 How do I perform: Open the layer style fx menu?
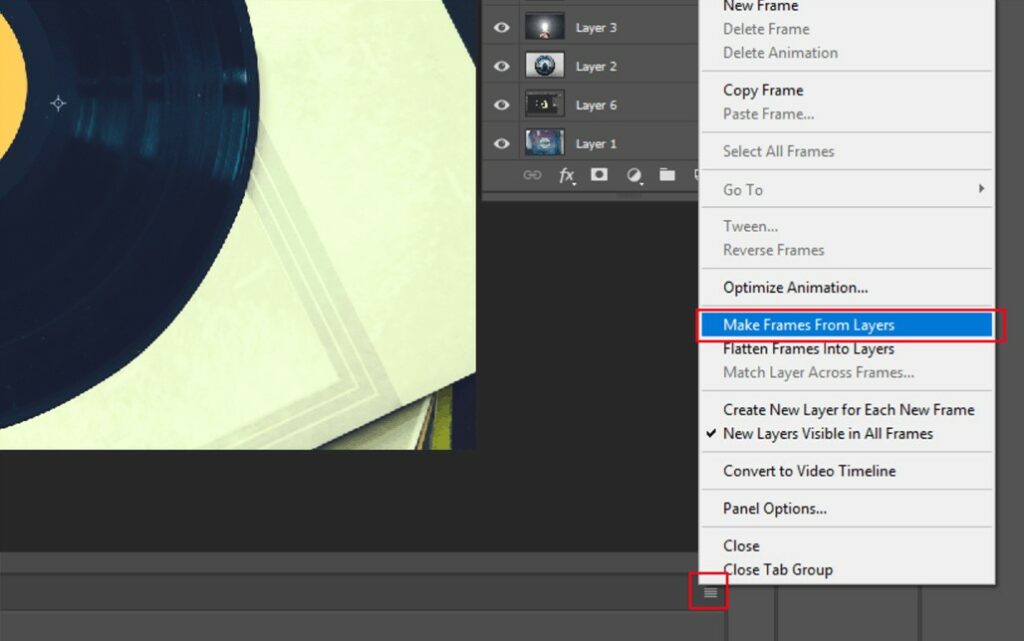[x=566, y=175]
